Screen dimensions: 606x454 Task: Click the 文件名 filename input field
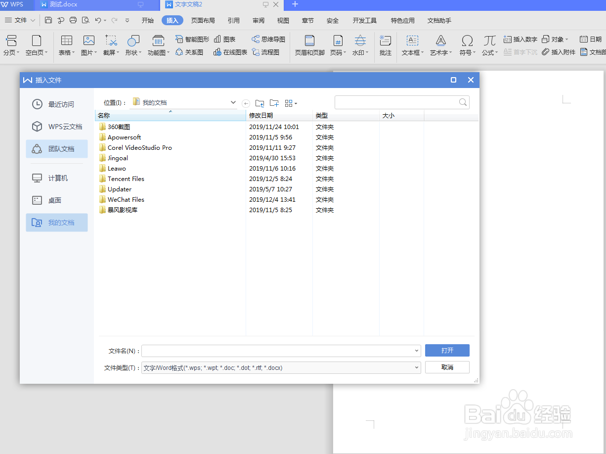[281, 351]
